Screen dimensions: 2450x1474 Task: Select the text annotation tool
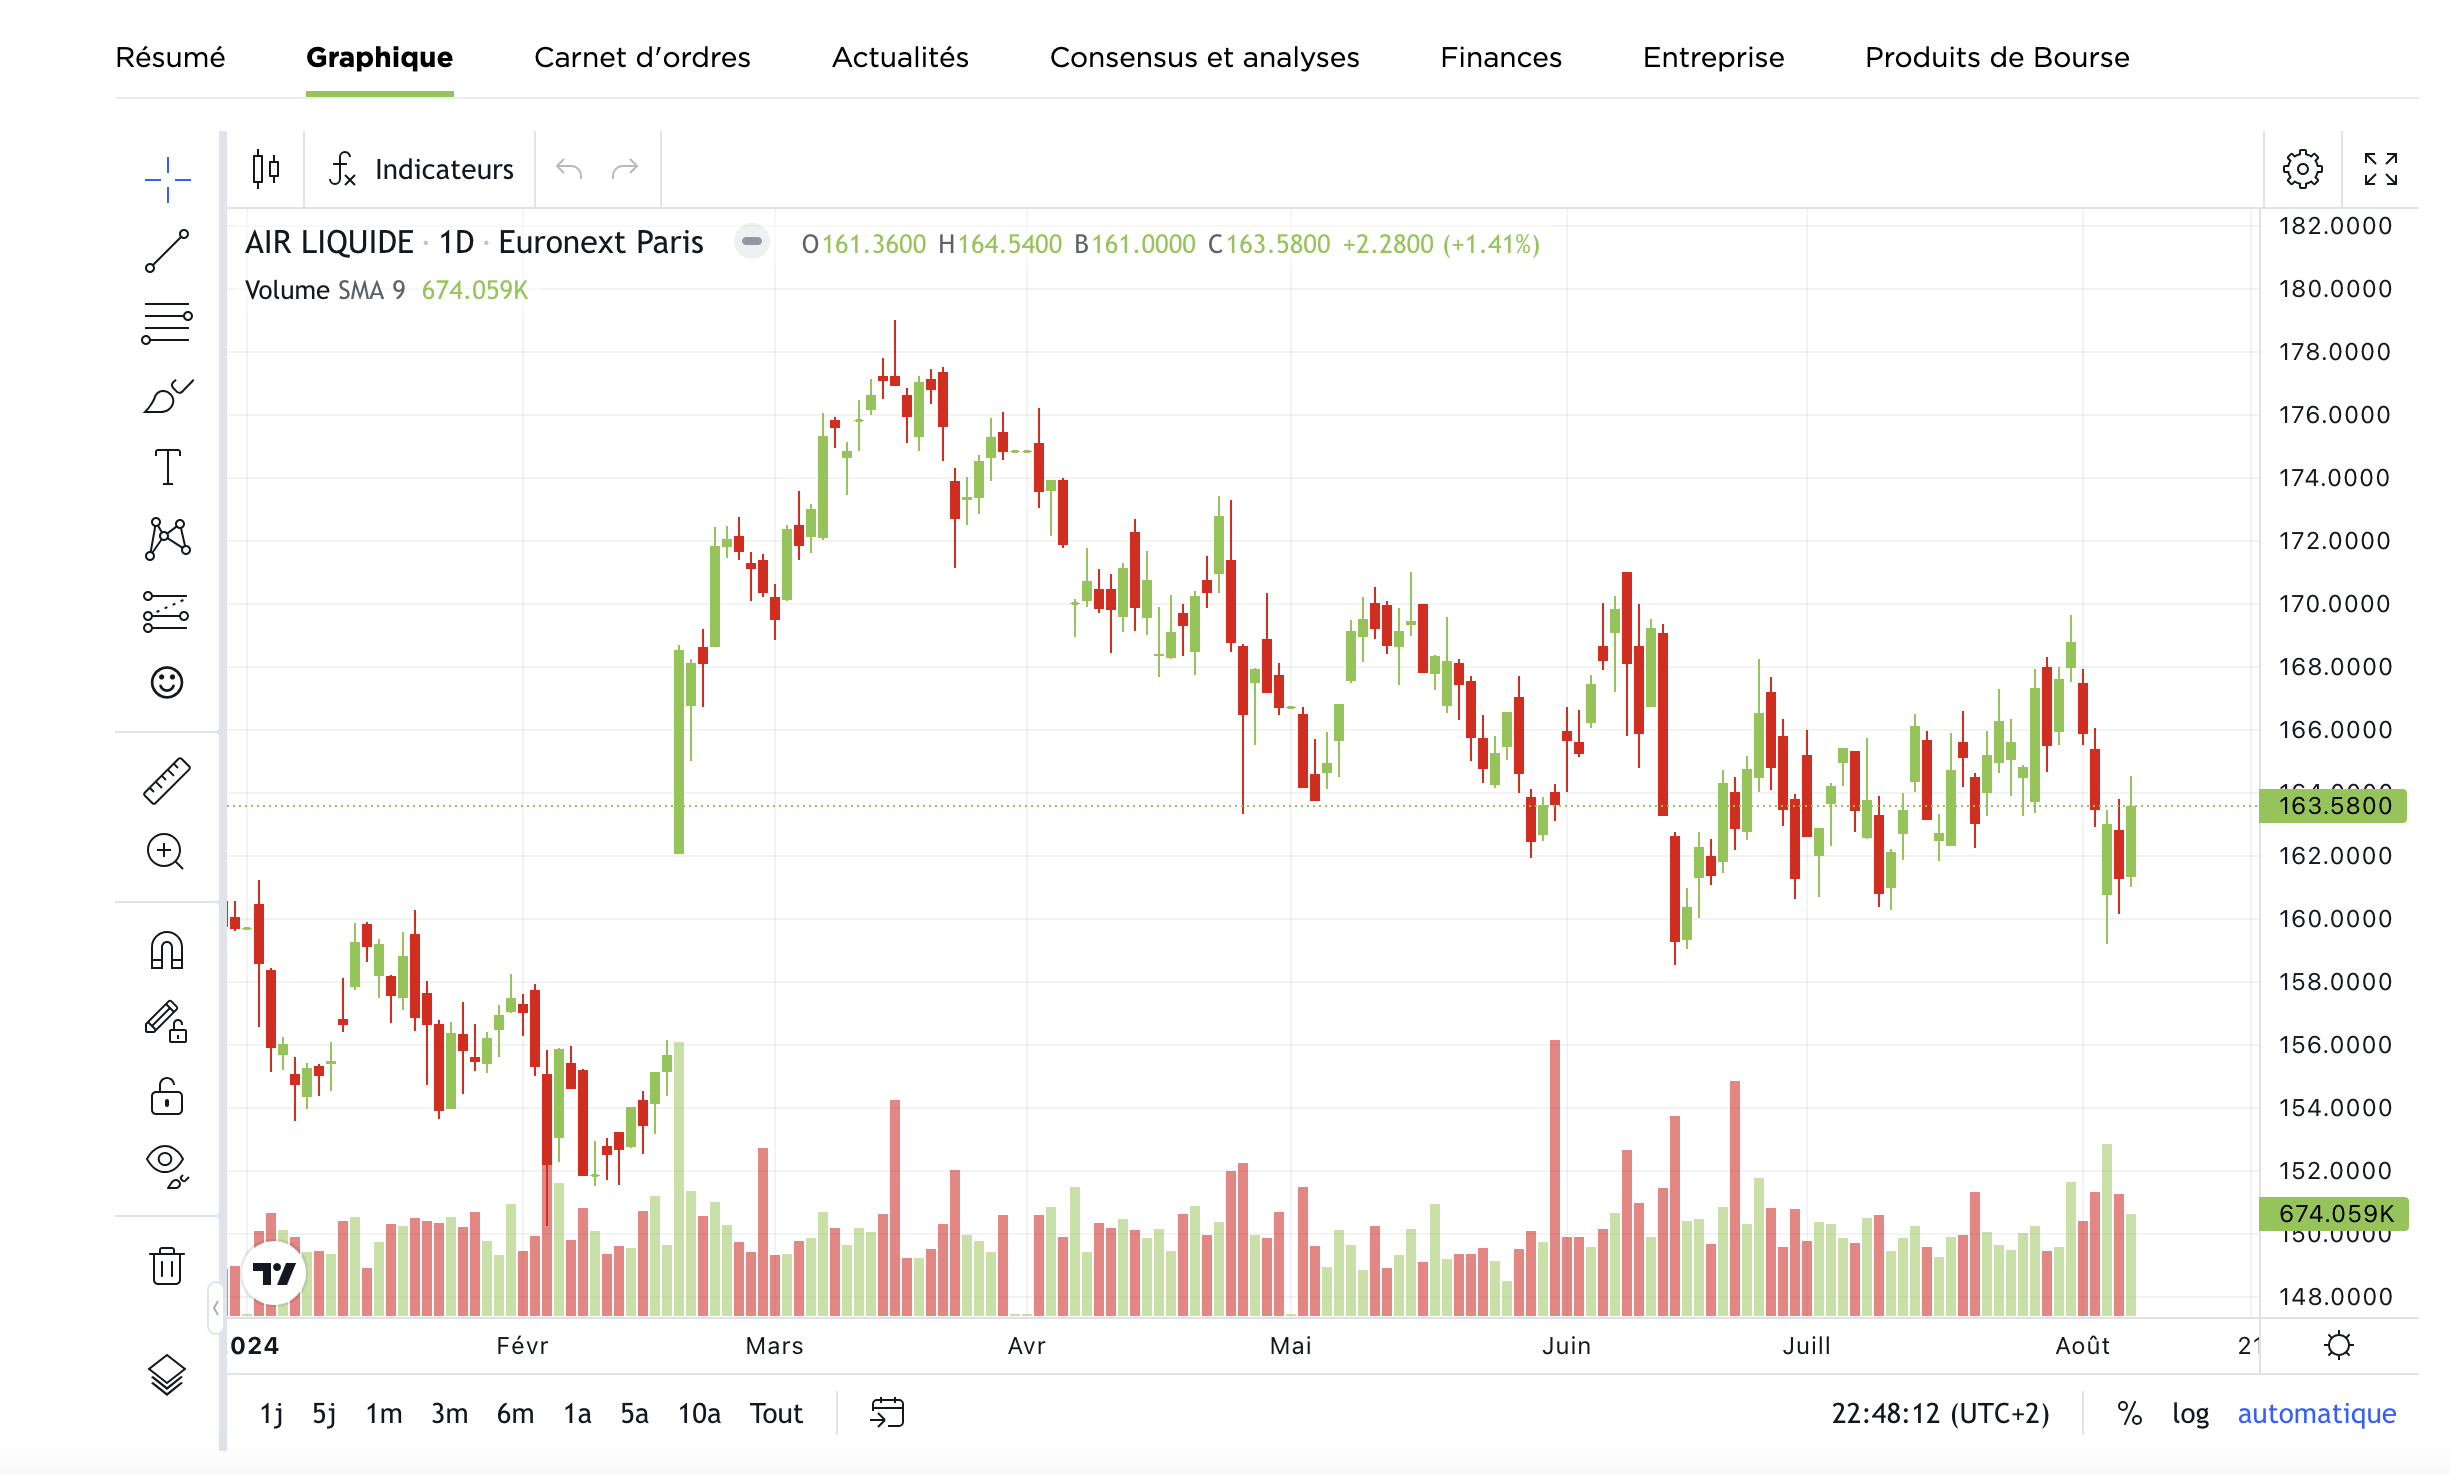(x=167, y=467)
